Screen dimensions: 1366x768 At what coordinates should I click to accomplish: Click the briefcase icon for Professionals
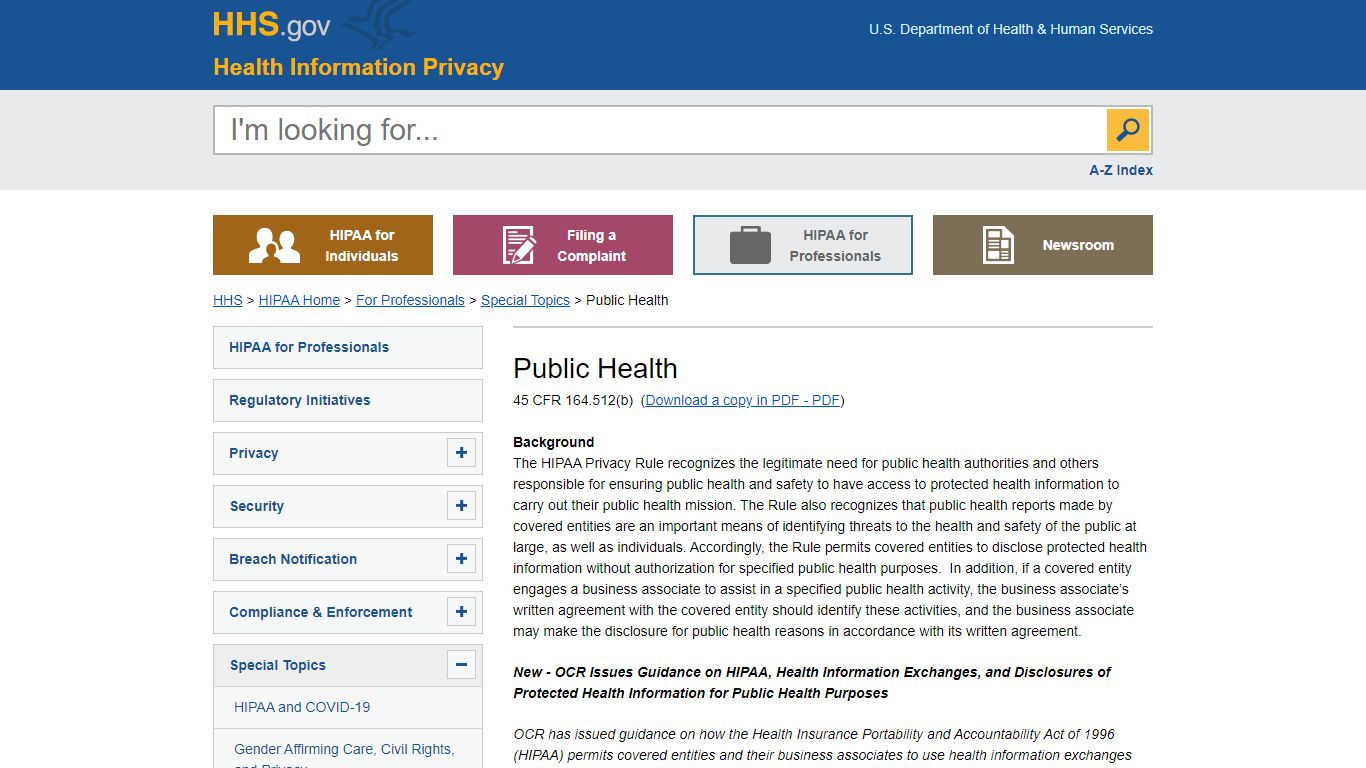pos(750,245)
